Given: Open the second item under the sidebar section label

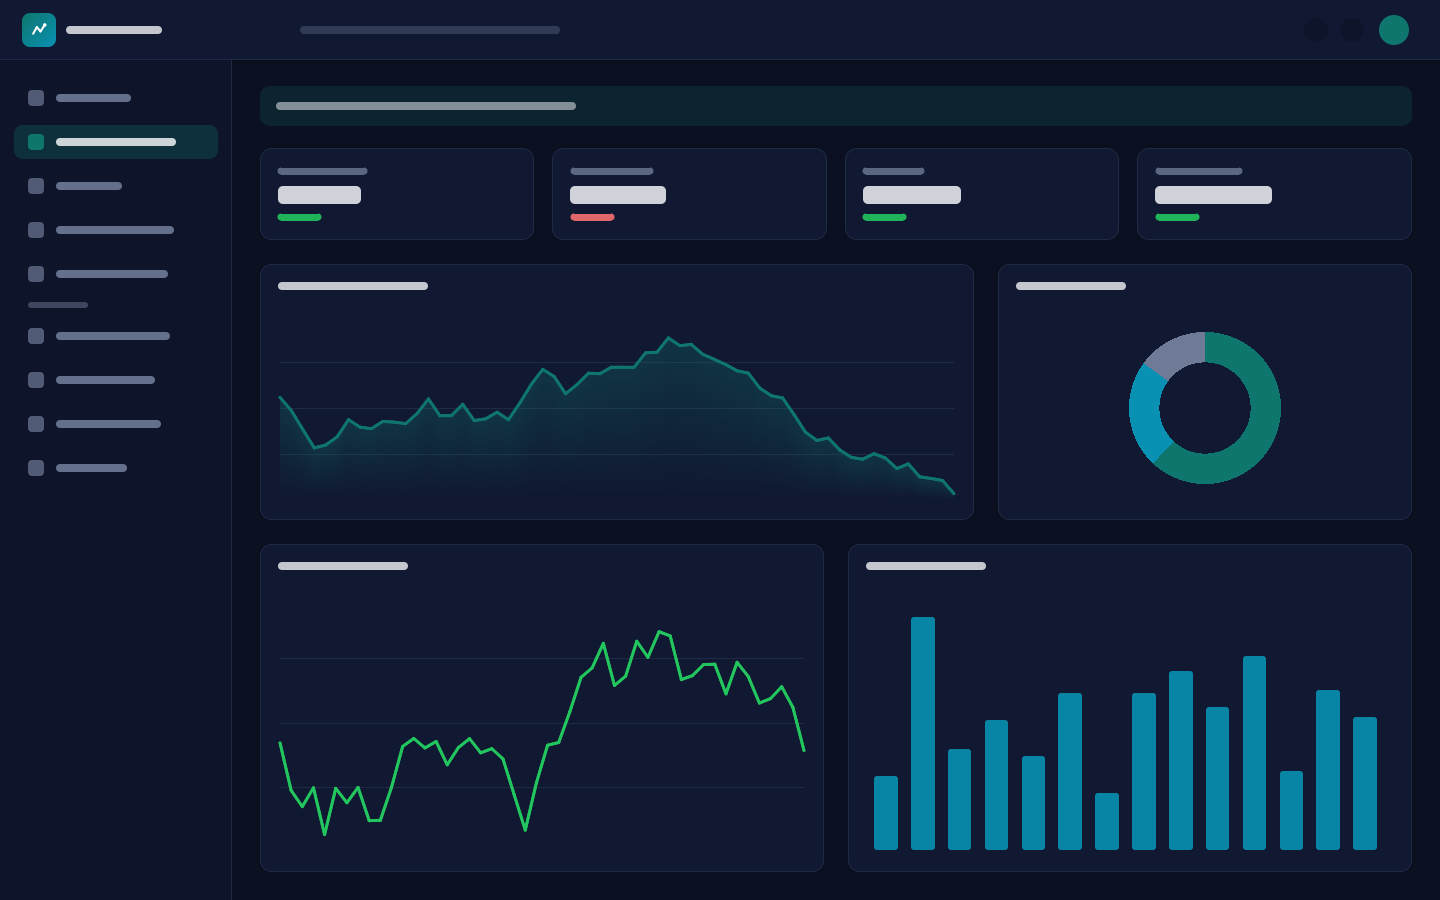Looking at the screenshot, I should click(x=116, y=380).
